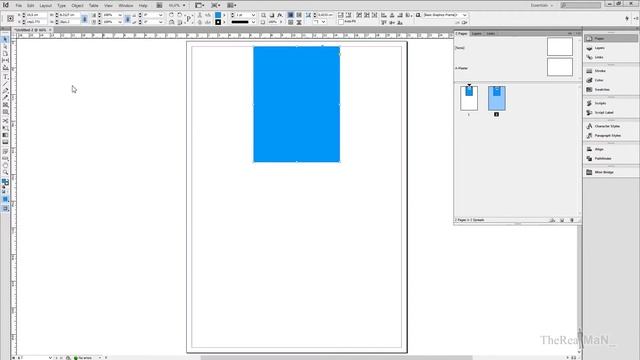The height and width of the screenshot is (360, 640).
Task: Click the search field in application bar
Action: (580, 5)
